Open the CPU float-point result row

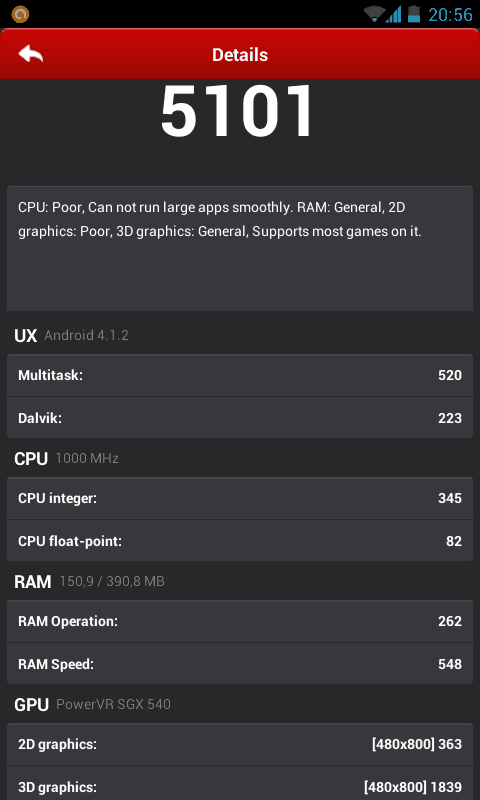(x=240, y=541)
